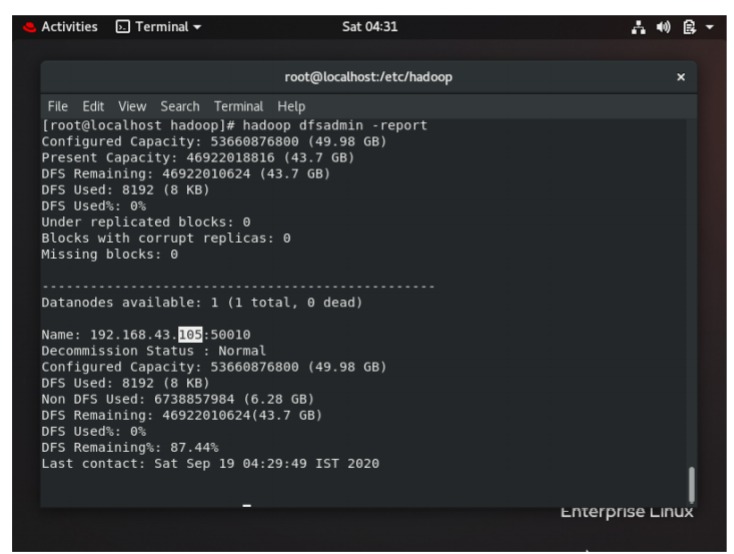The height and width of the screenshot is (554, 734).
Task: Open the View menu
Action: (132, 106)
